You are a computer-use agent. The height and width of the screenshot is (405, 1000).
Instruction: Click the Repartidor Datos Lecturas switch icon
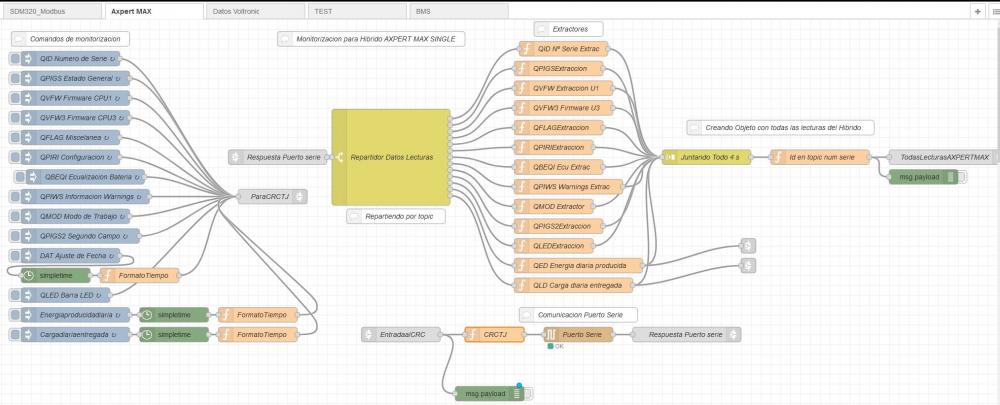(x=339, y=158)
